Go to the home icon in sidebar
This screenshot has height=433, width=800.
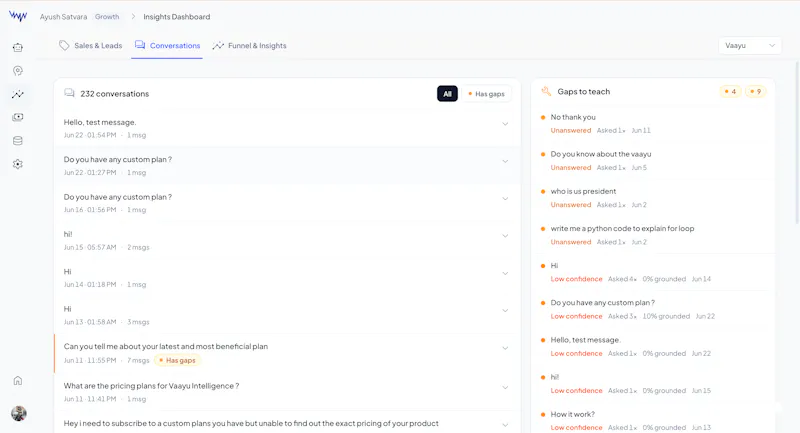click(x=18, y=380)
